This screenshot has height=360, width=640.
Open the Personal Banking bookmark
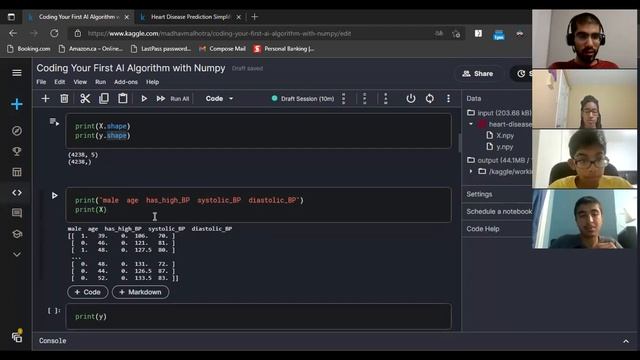tap(284, 49)
